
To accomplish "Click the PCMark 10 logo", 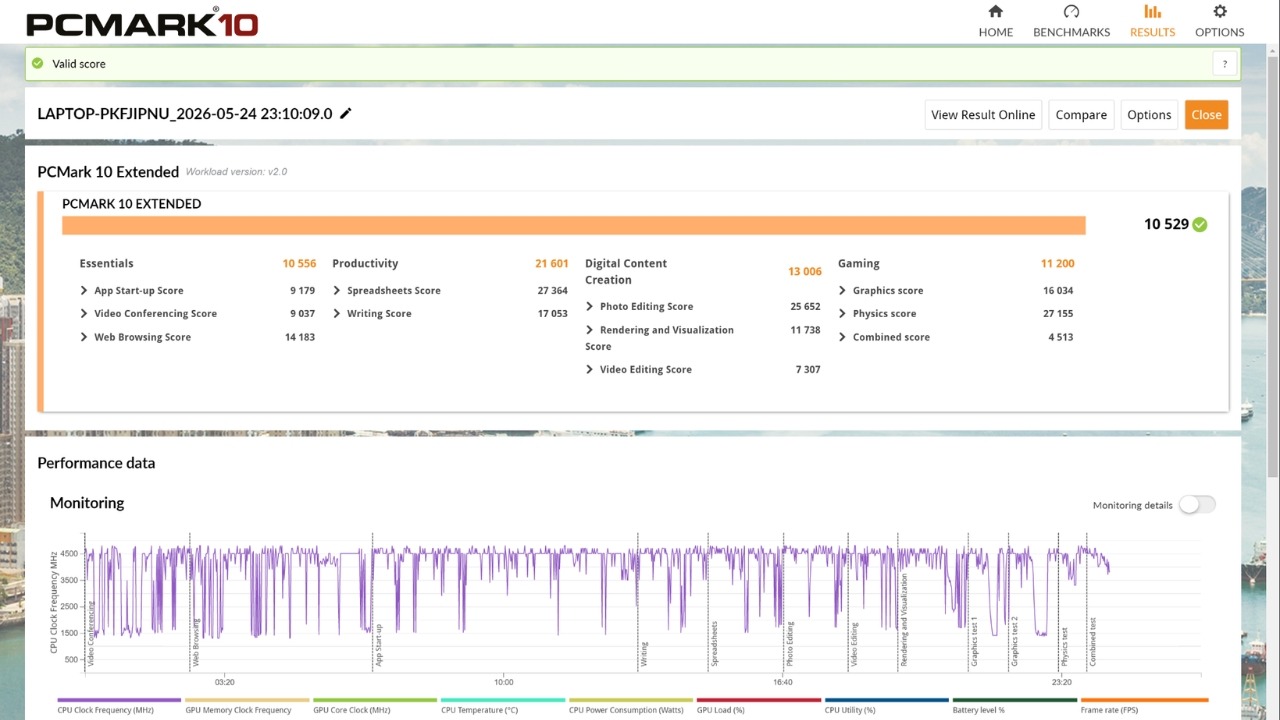I will (142, 22).
